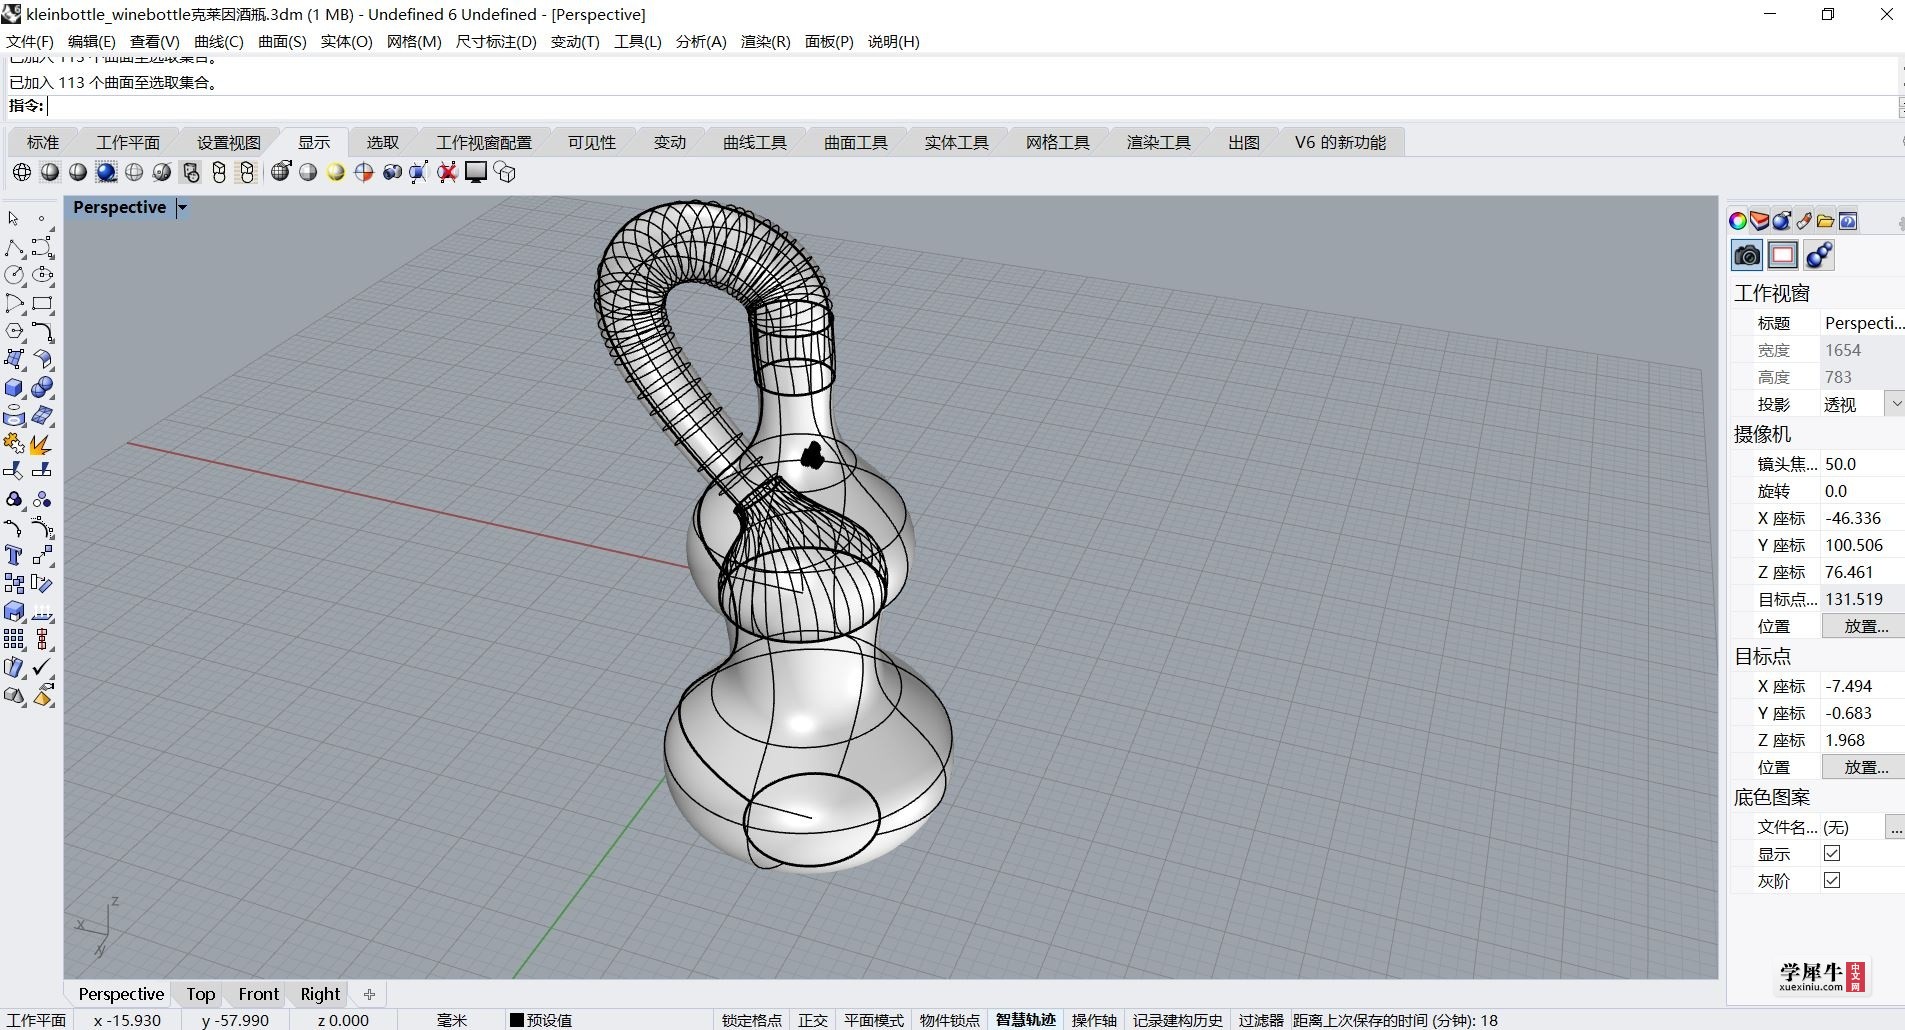Click the blue rendered display mode icon
The width and height of the screenshot is (1905, 1030).
point(106,173)
